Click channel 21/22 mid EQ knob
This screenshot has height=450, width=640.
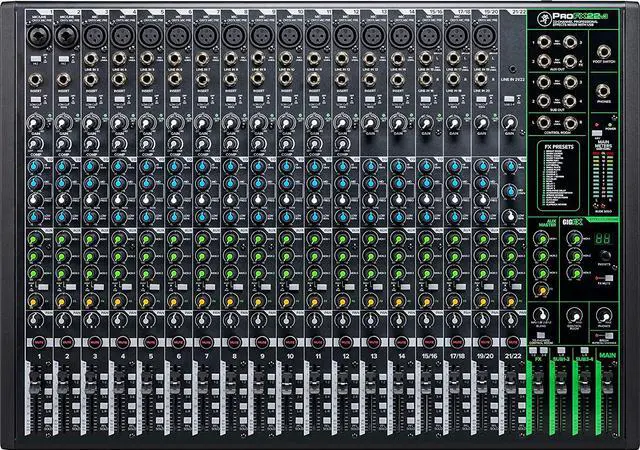click(x=509, y=191)
